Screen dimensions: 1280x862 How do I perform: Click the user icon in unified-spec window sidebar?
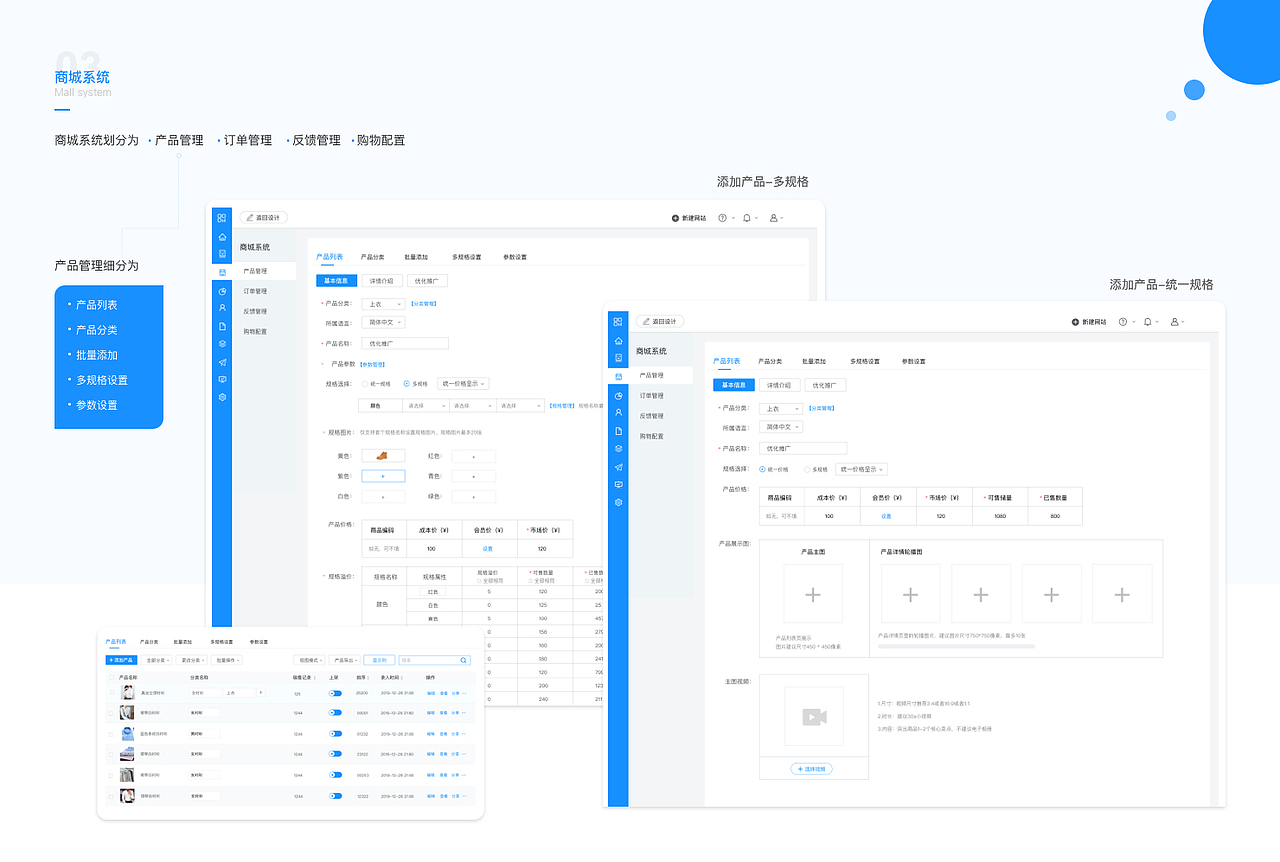[618, 412]
